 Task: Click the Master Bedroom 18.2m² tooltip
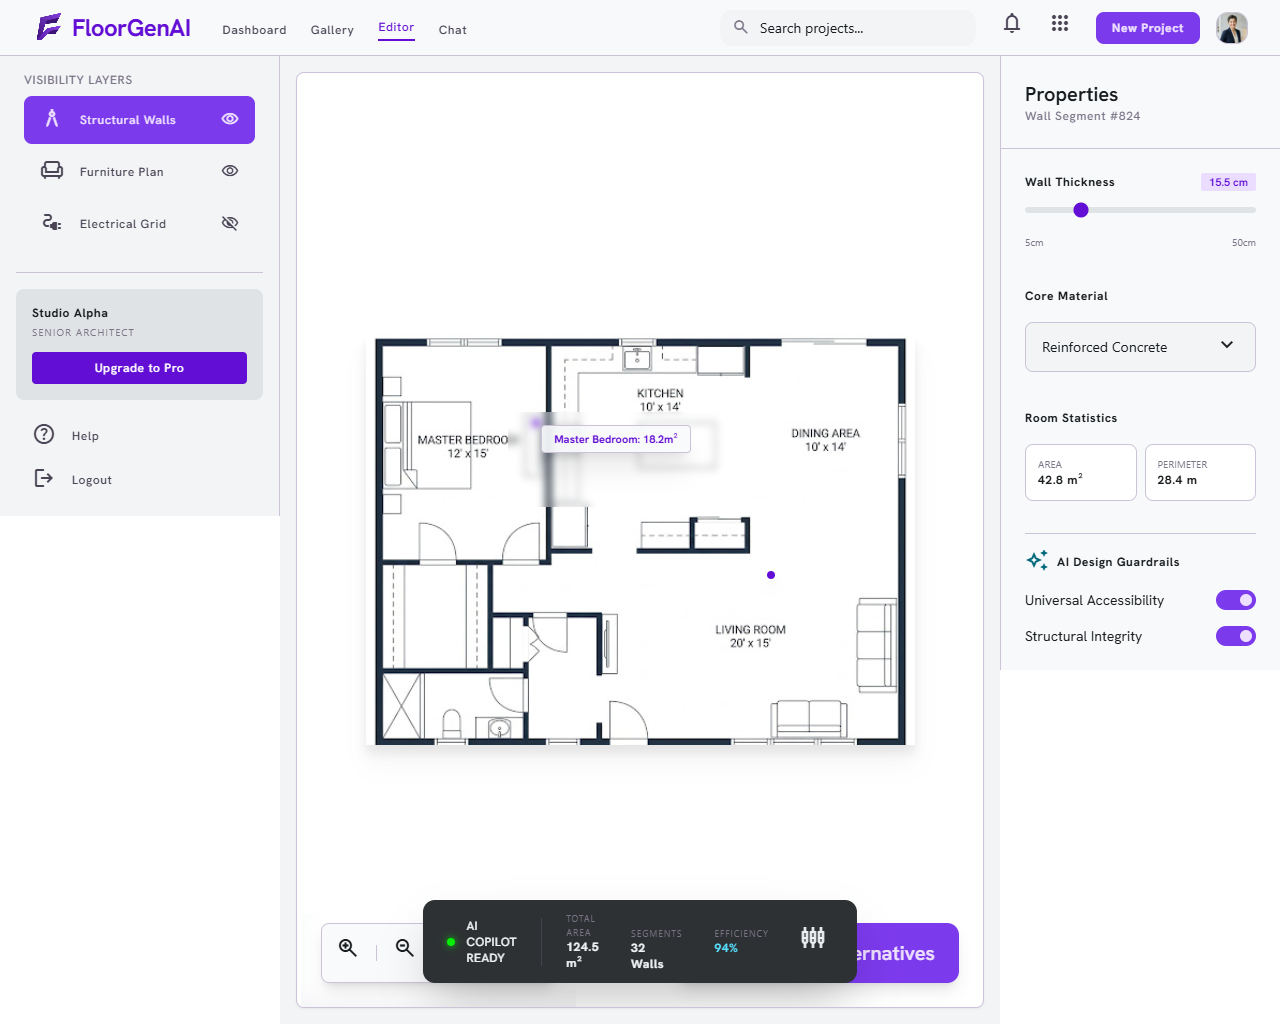point(616,439)
